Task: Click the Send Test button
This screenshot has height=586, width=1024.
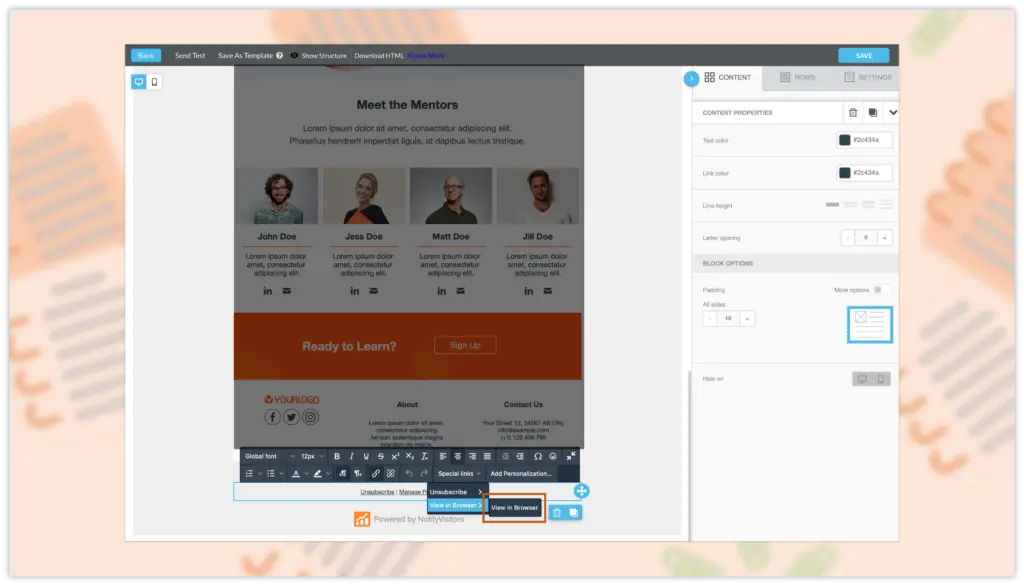Action: tap(190, 56)
